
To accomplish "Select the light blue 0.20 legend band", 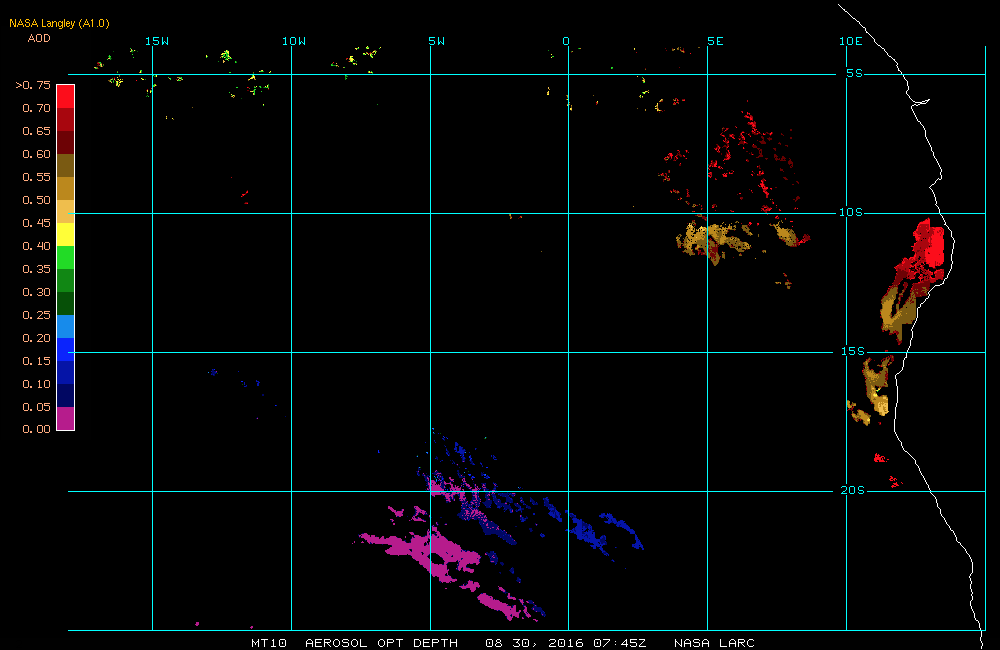I will (66, 326).
